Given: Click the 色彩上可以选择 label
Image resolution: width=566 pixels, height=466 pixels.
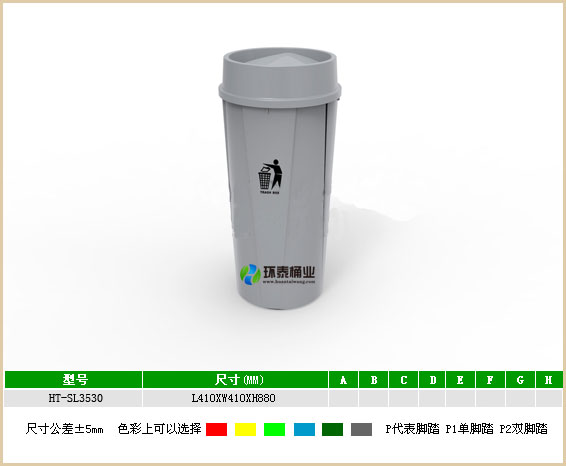Looking at the screenshot, I should pos(159,429).
